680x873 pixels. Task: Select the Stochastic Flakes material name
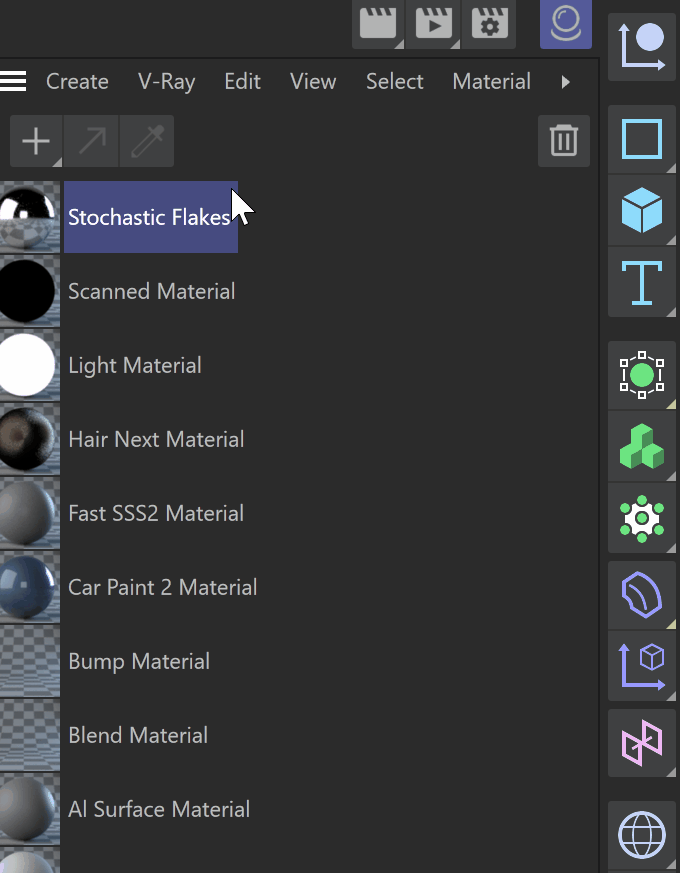[151, 217]
